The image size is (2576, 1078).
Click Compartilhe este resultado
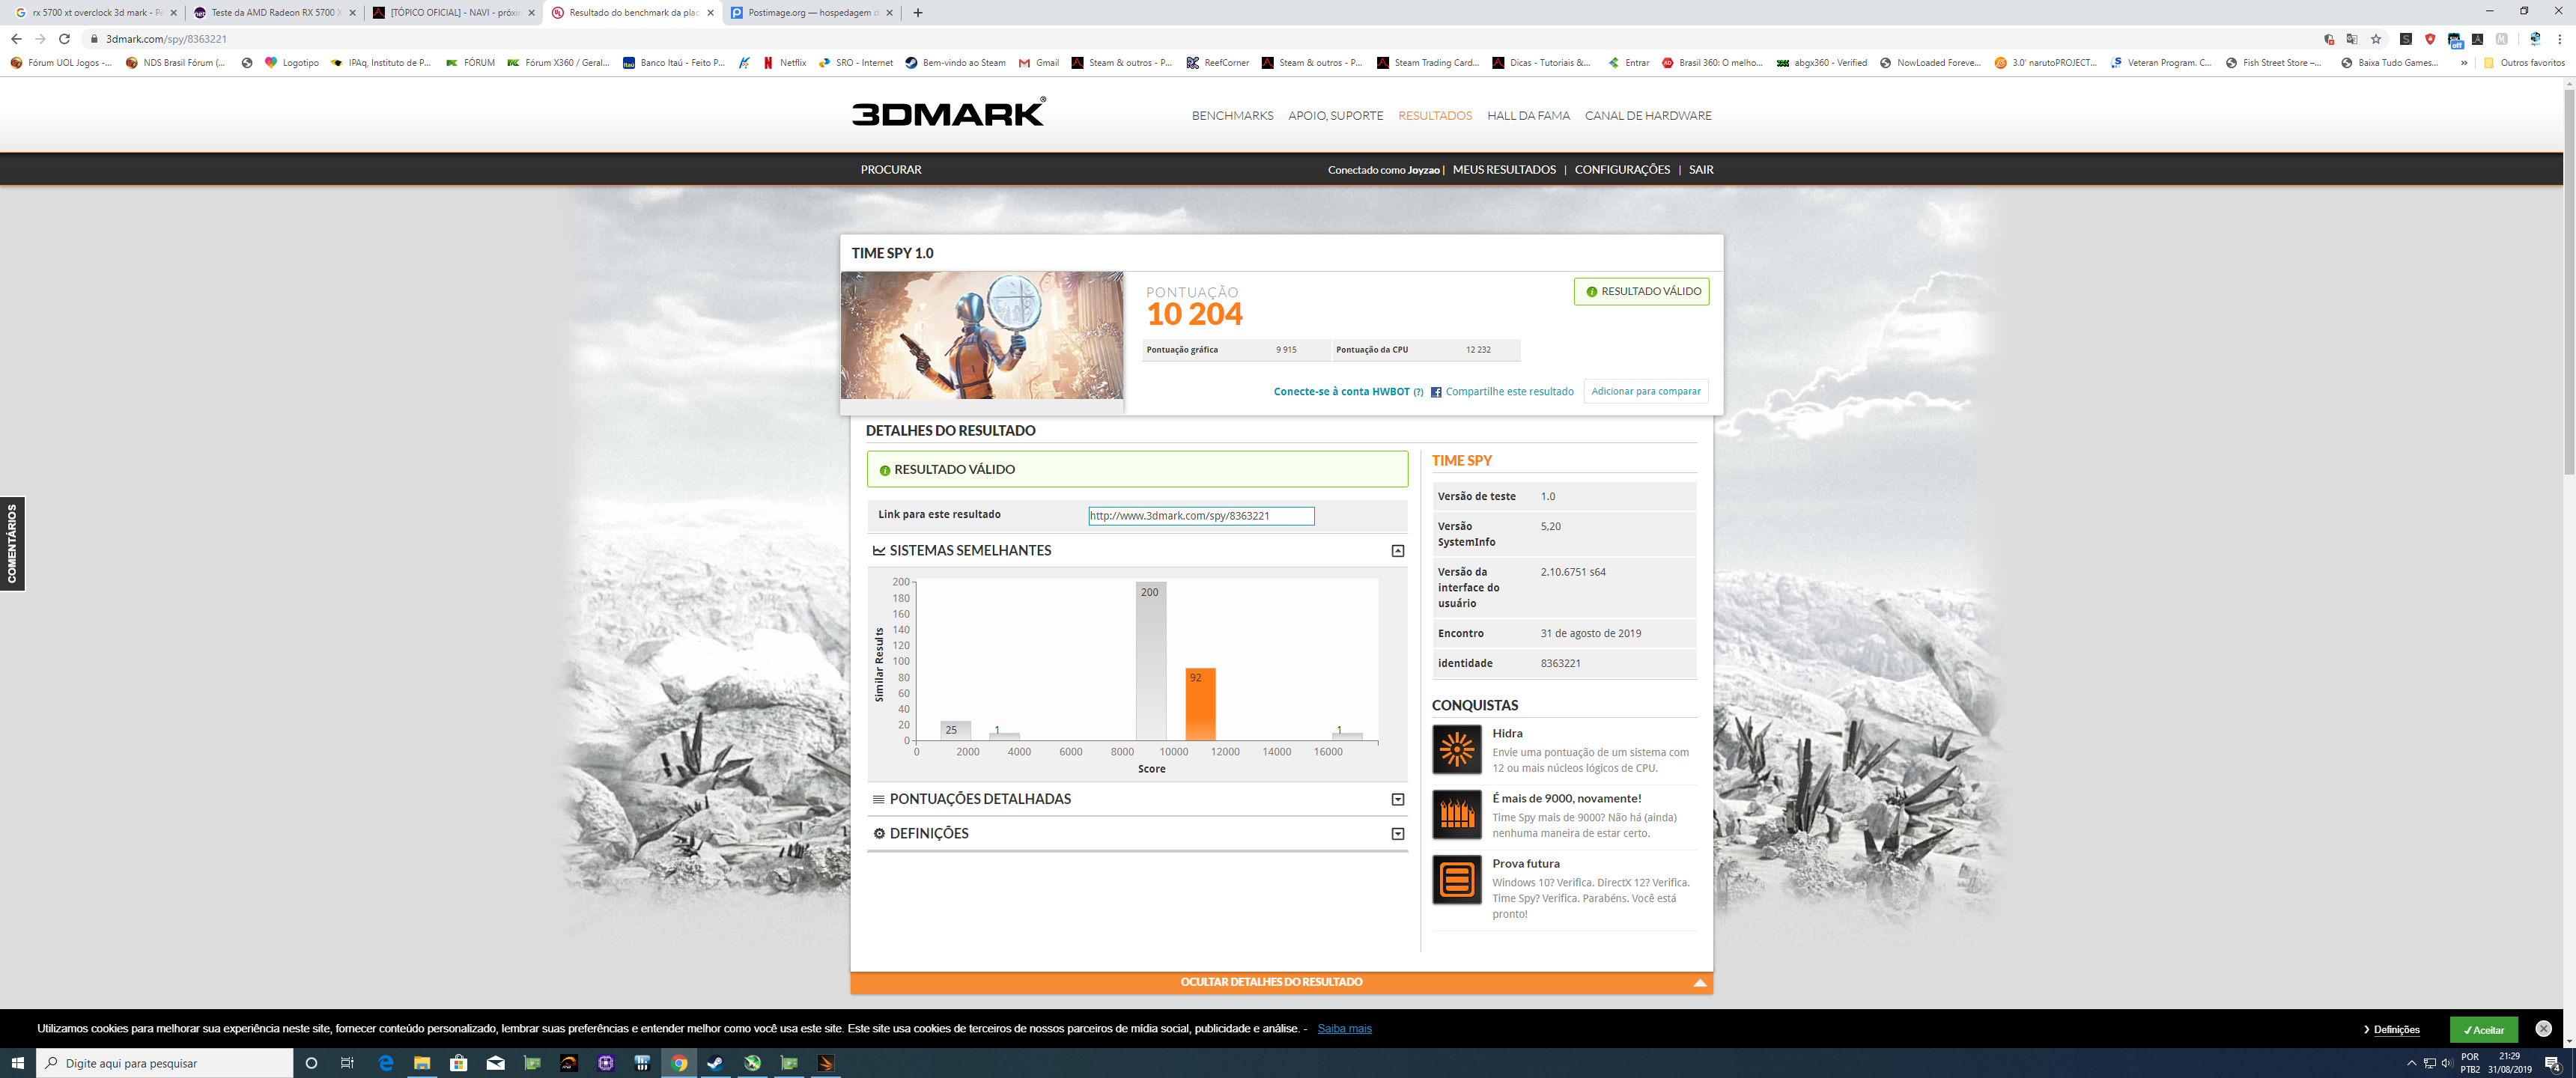pyautogui.click(x=1508, y=392)
